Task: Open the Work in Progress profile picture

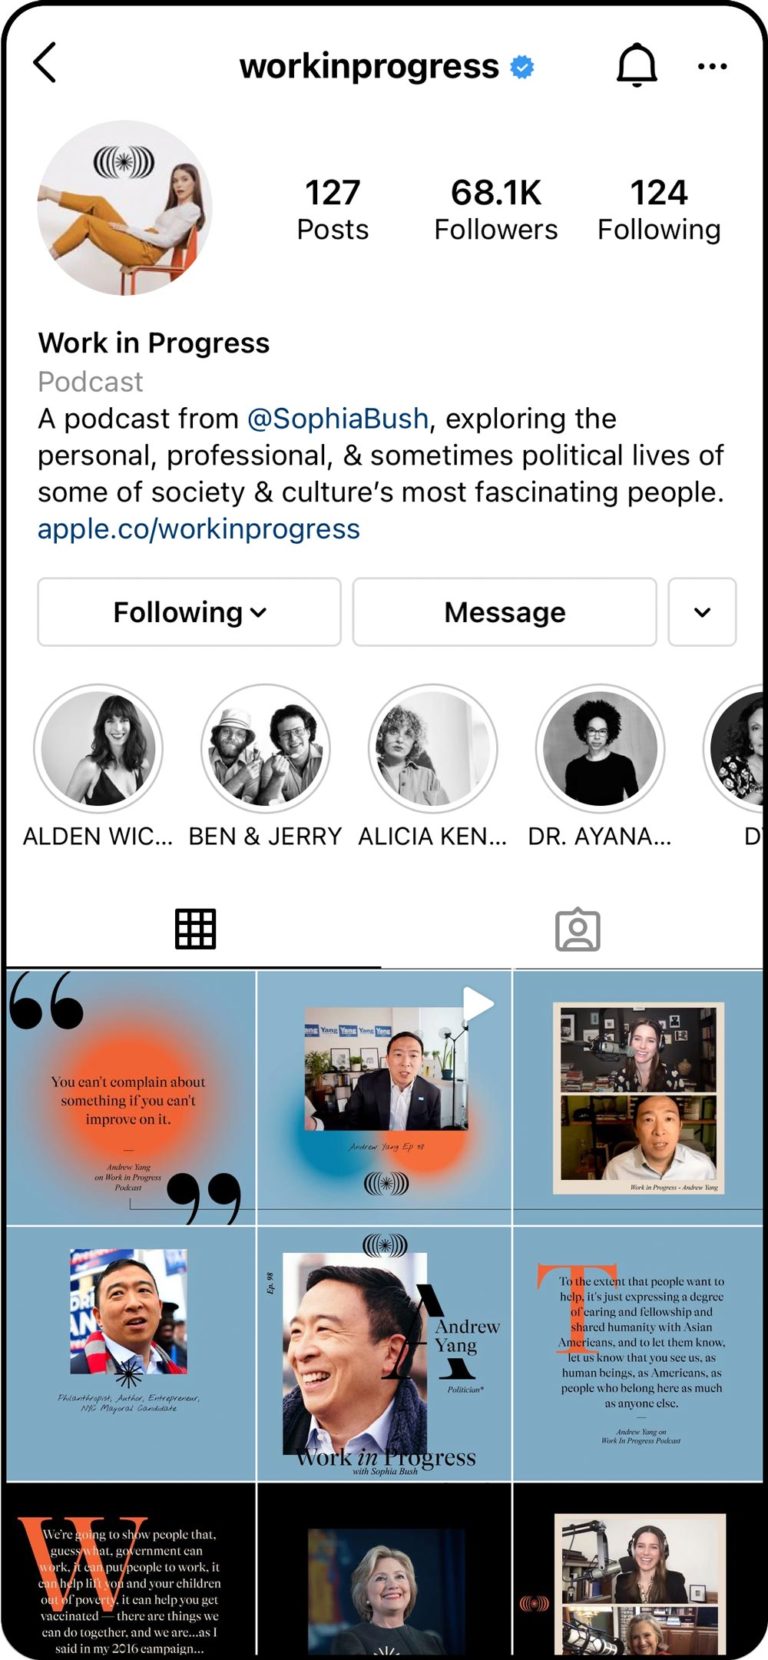Action: (x=125, y=208)
